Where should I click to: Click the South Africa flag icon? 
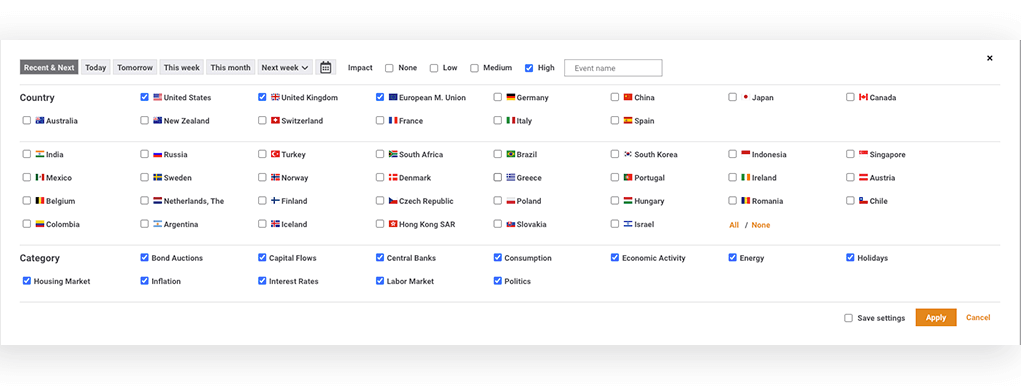click(x=393, y=154)
